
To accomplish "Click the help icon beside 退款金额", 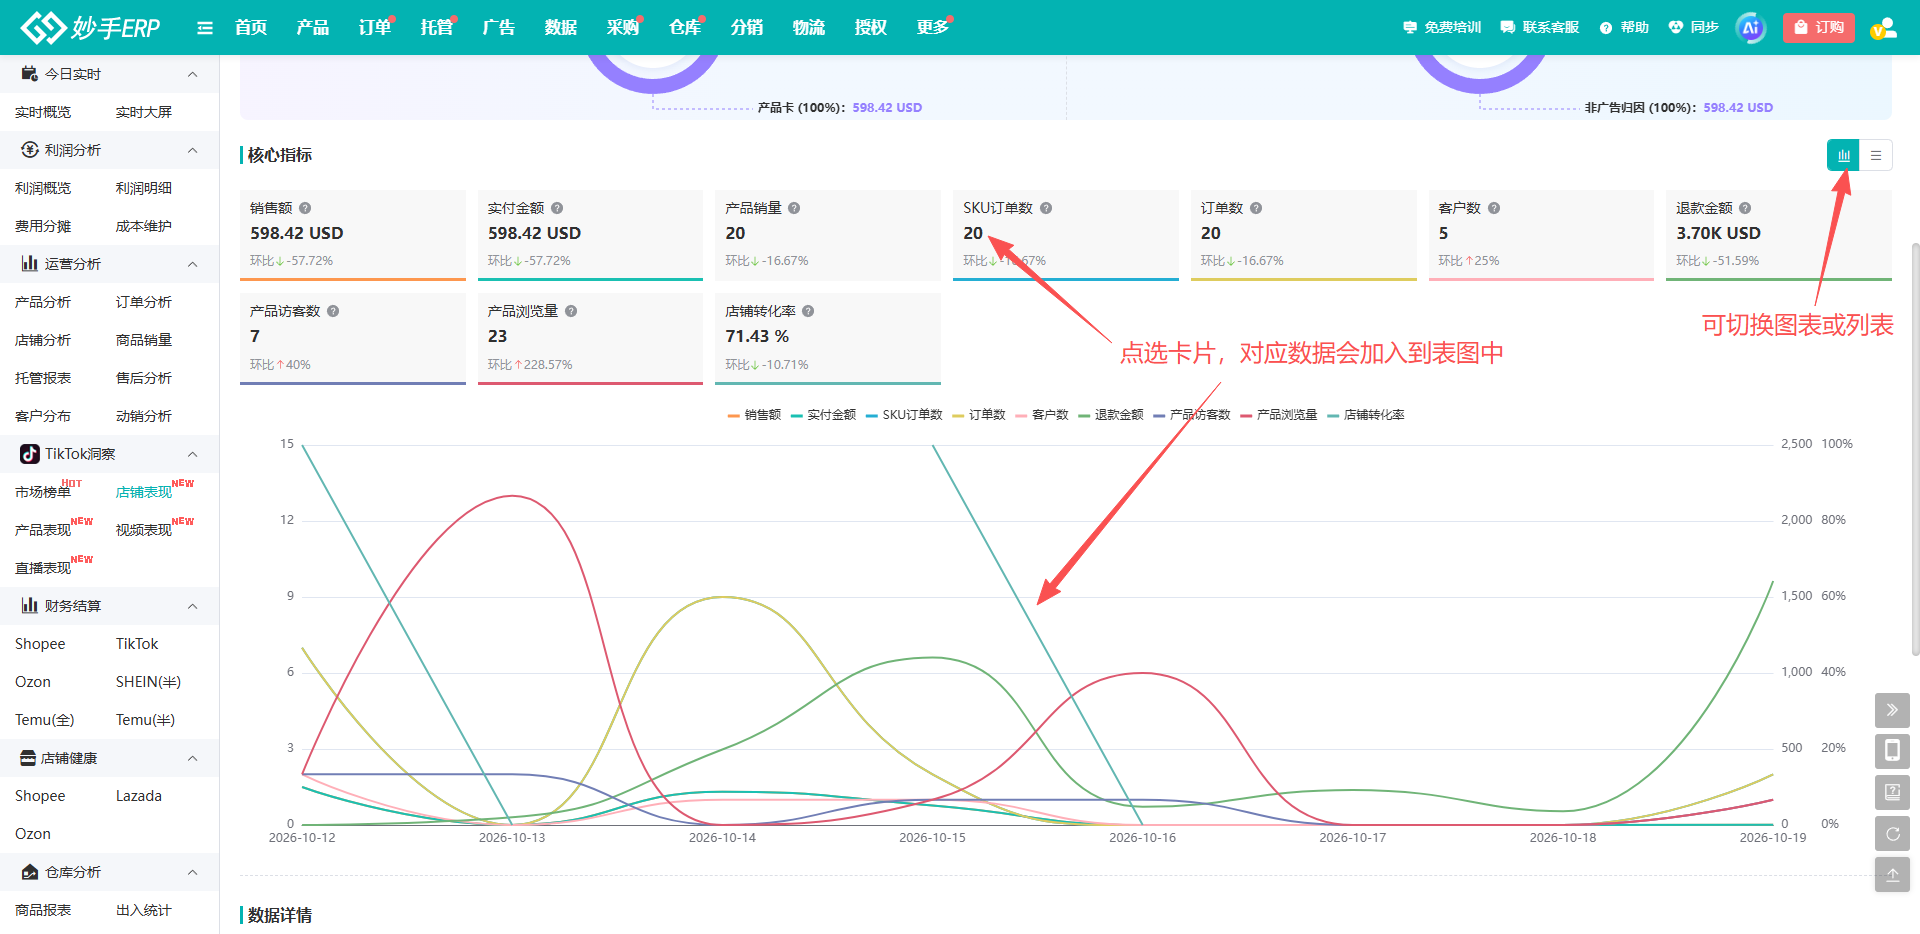I will coord(1745,208).
